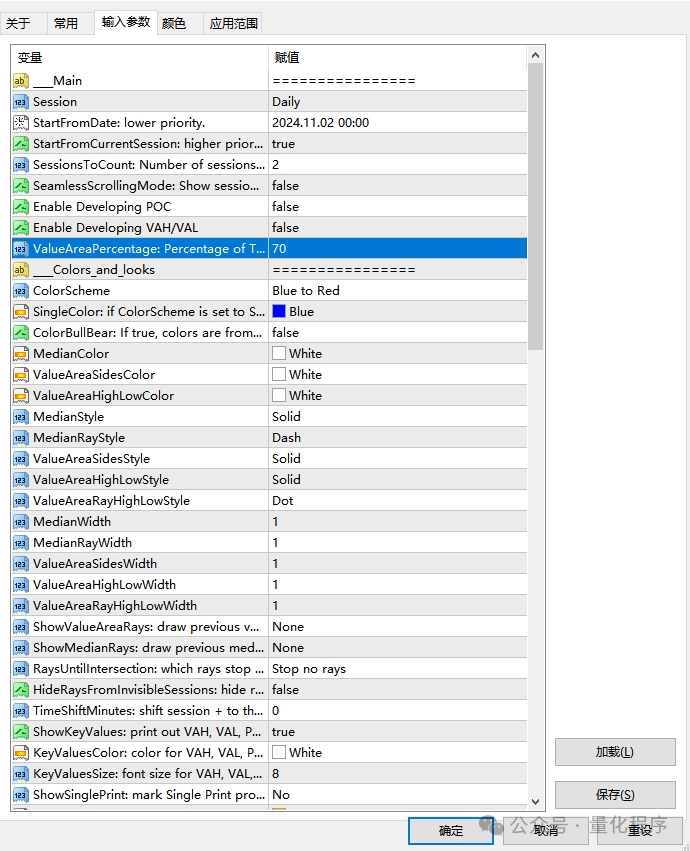Click the boolean icon beside StartFromCurrentSession
The height and width of the screenshot is (851, 690).
[21, 144]
